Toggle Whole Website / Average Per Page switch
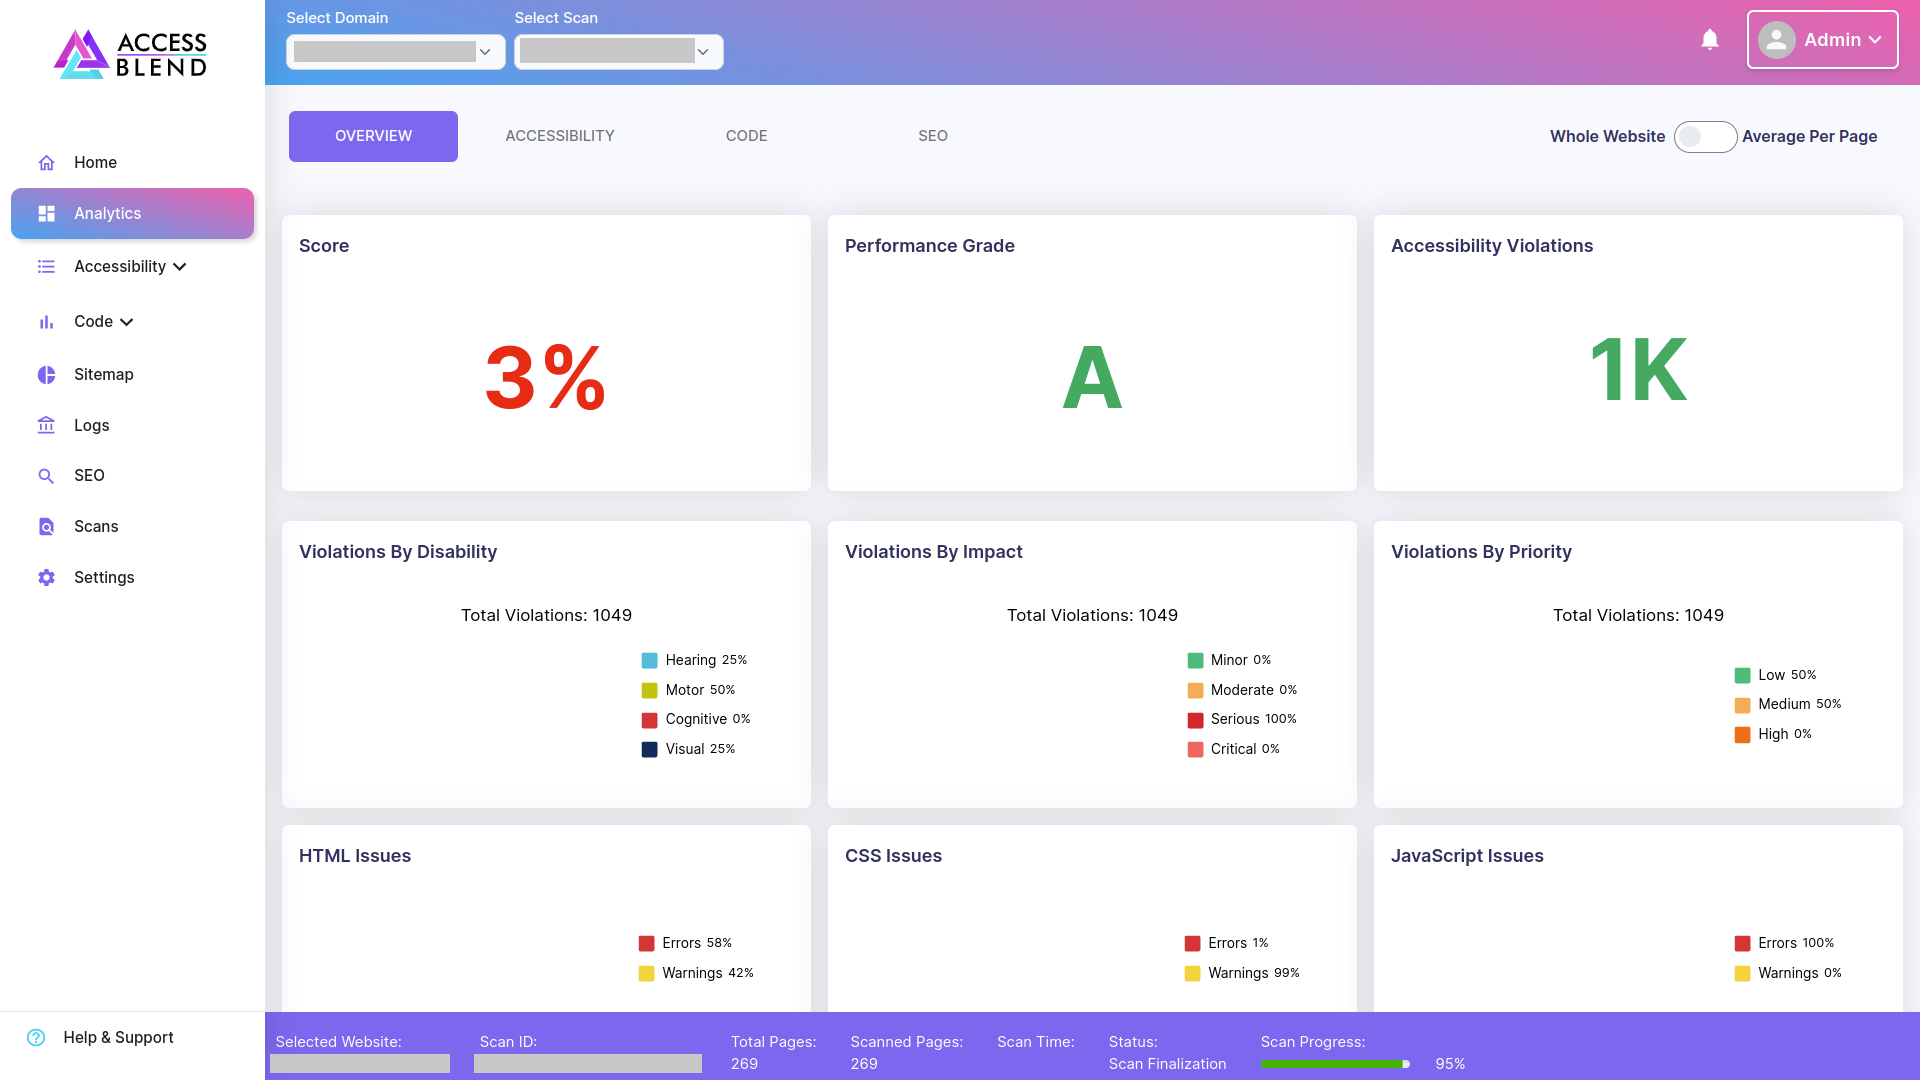Screen dimensions: 1920x1080 pyautogui.click(x=1705, y=137)
